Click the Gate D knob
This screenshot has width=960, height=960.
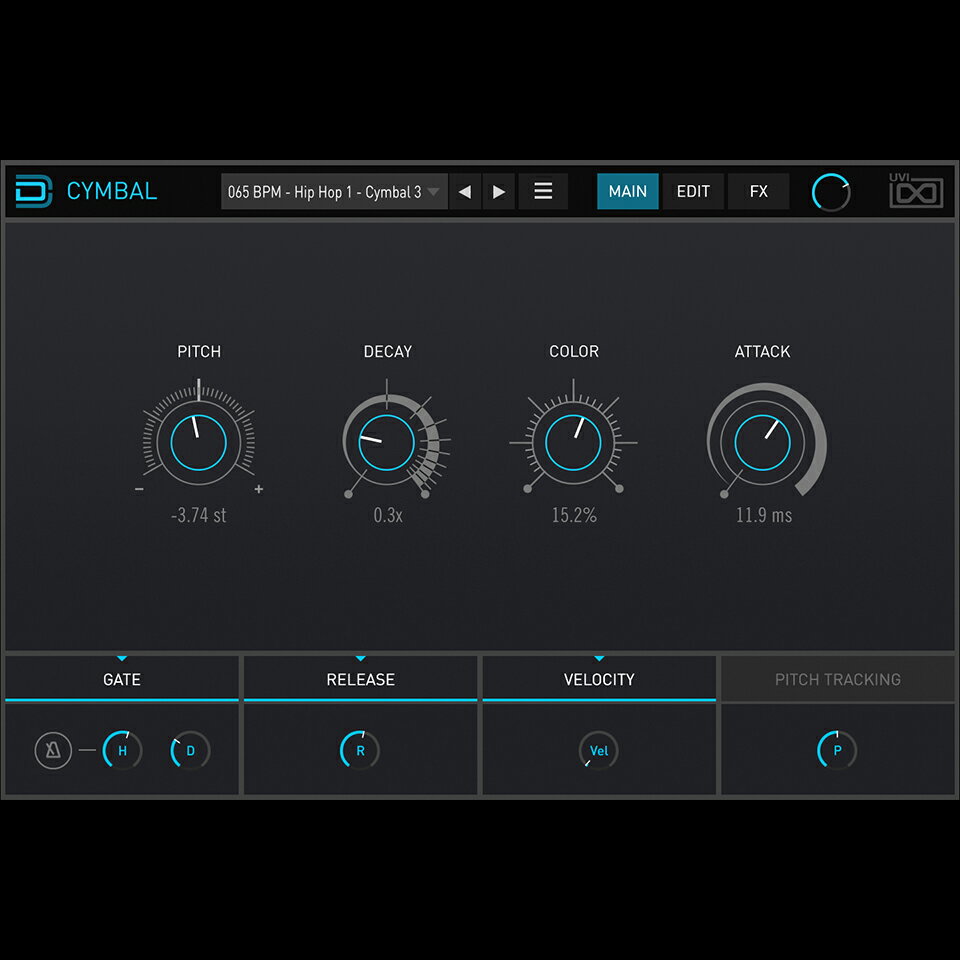190,750
